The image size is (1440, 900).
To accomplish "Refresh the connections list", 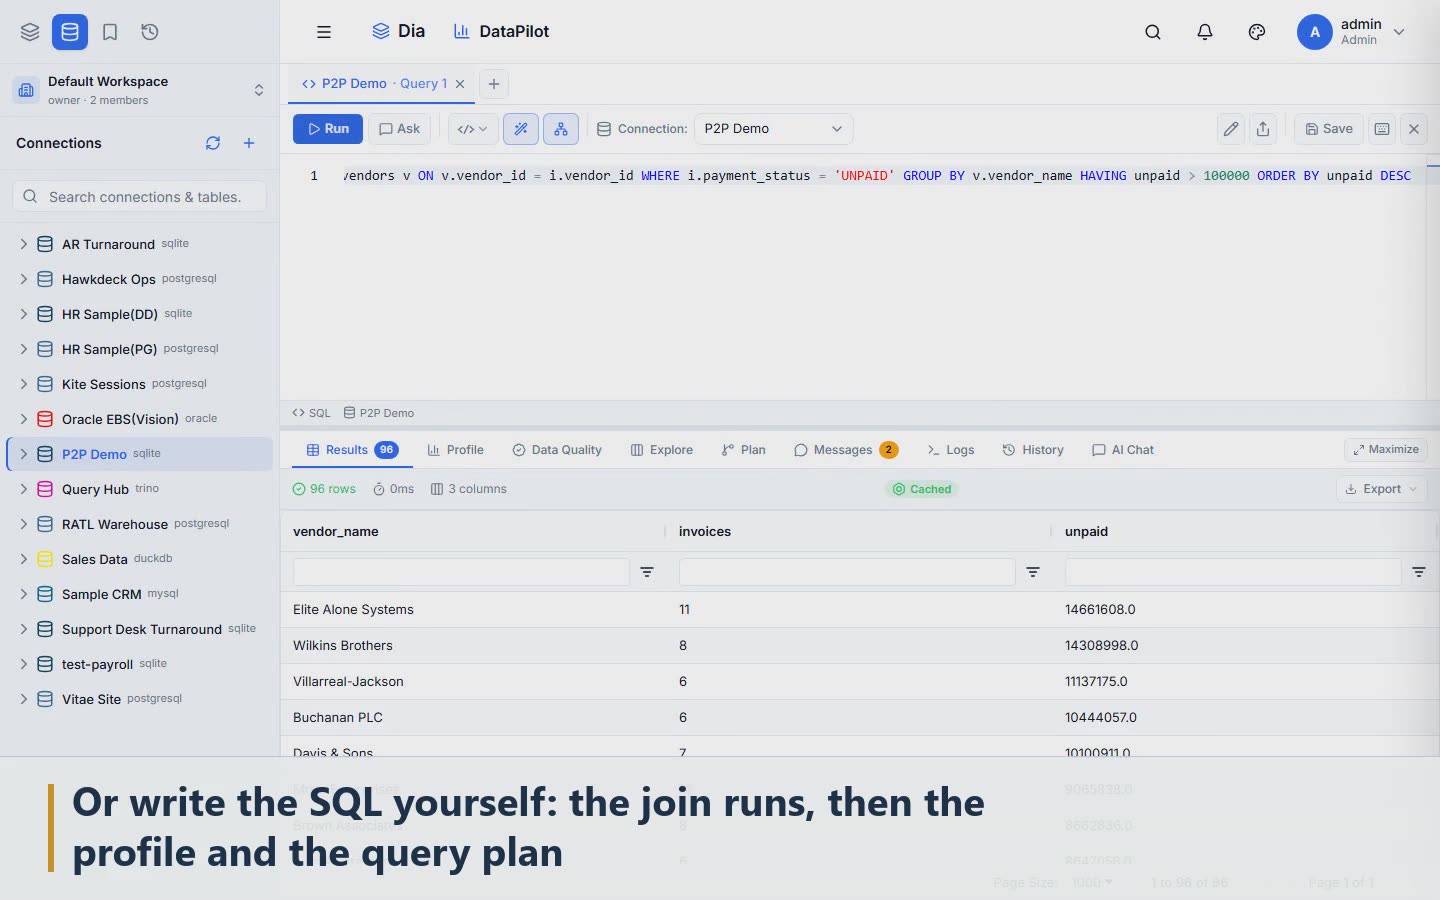I will (213, 143).
